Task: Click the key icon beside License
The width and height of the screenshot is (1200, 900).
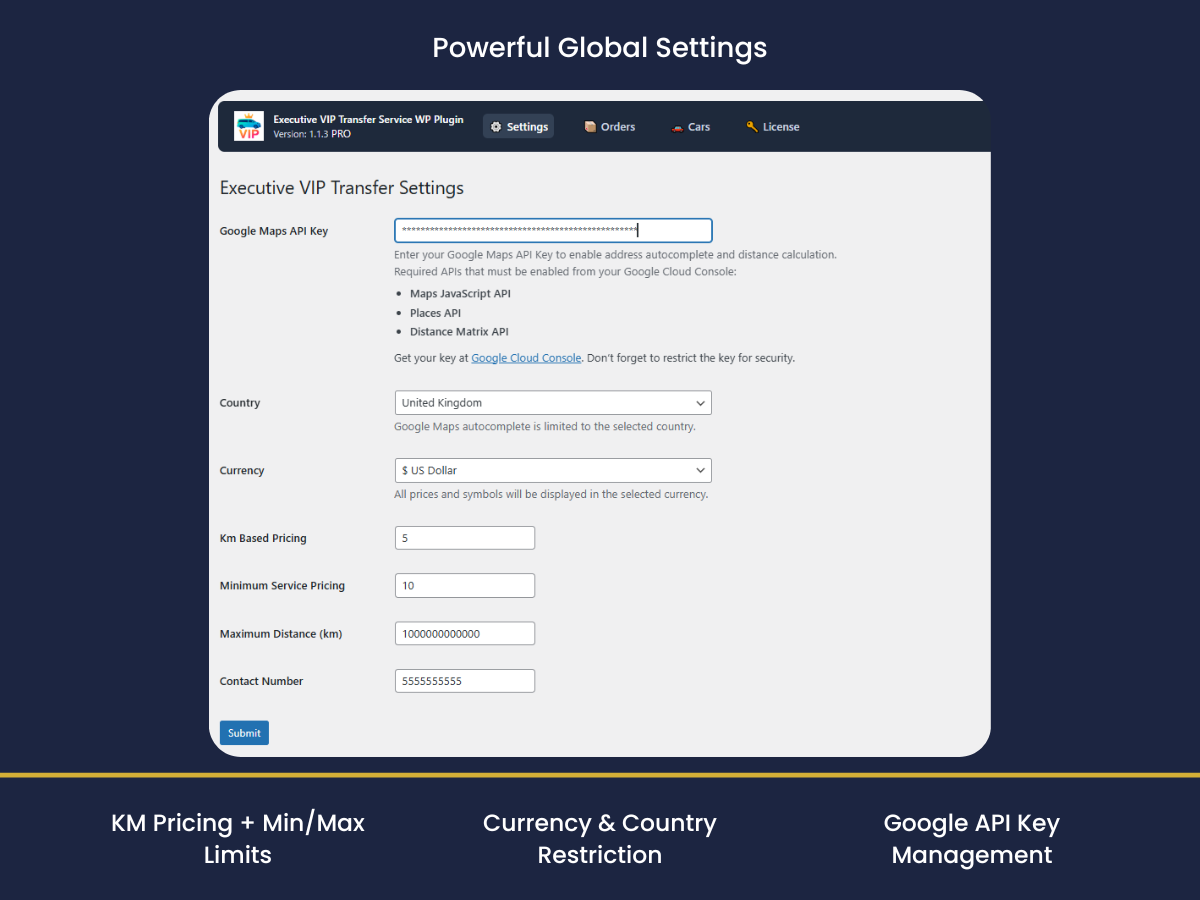Action: pos(752,127)
